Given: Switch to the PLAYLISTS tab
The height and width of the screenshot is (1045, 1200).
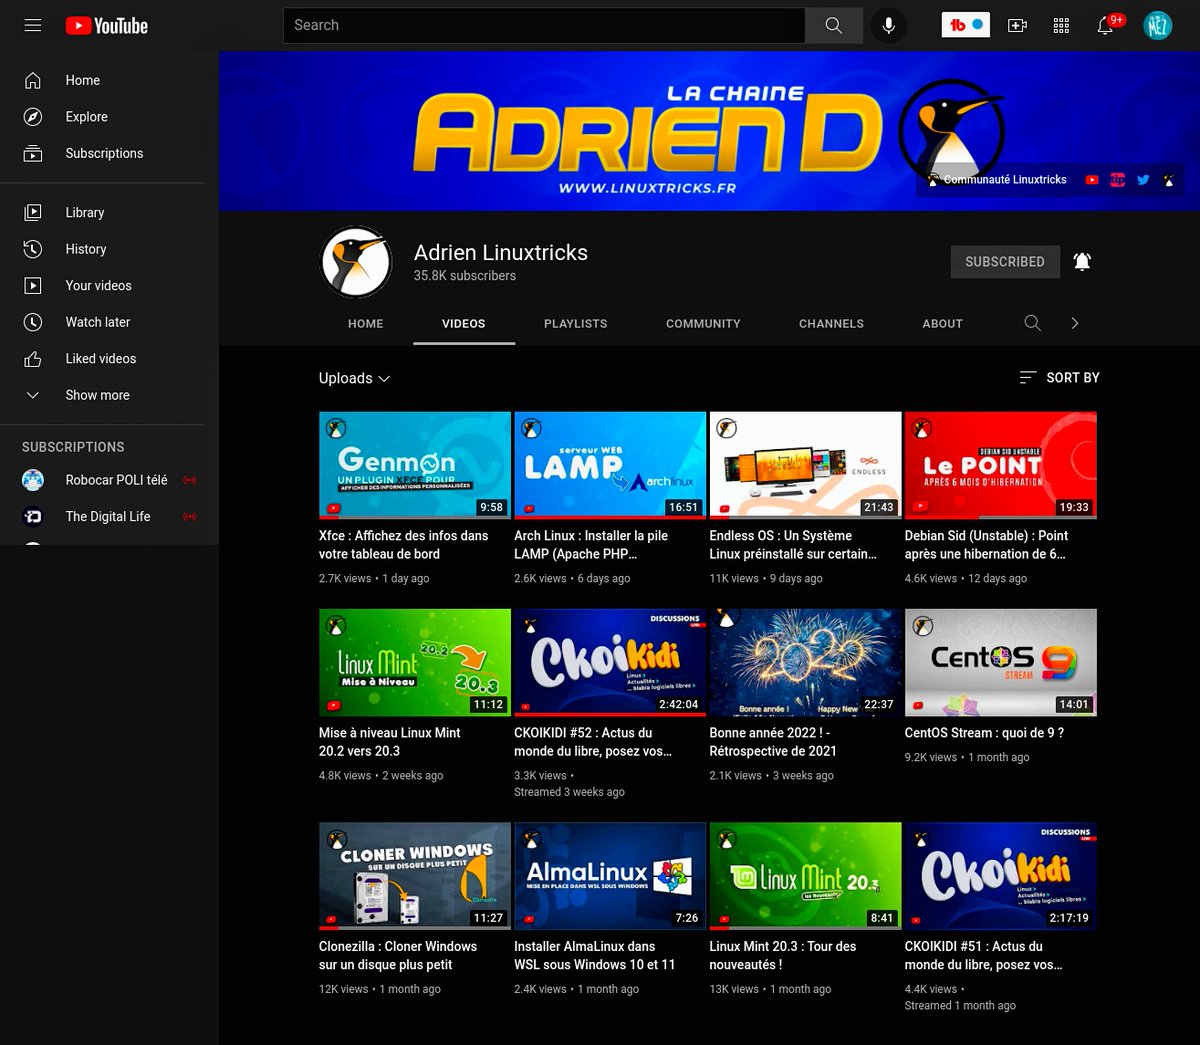Looking at the screenshot, I should pos(576,324).
